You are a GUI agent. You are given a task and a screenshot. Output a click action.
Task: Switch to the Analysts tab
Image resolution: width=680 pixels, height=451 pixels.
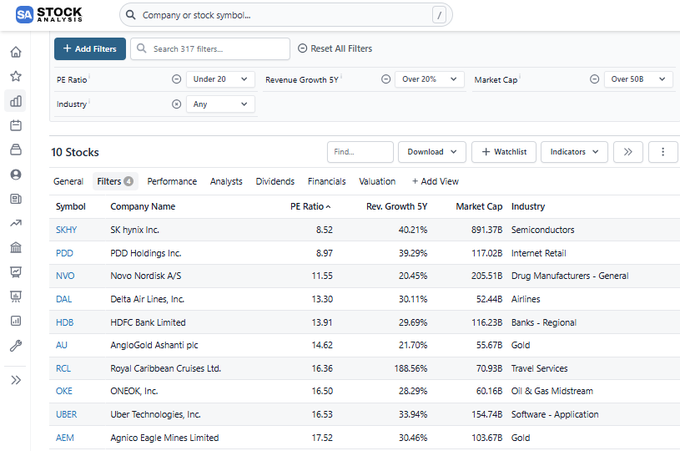pos(226,181)
